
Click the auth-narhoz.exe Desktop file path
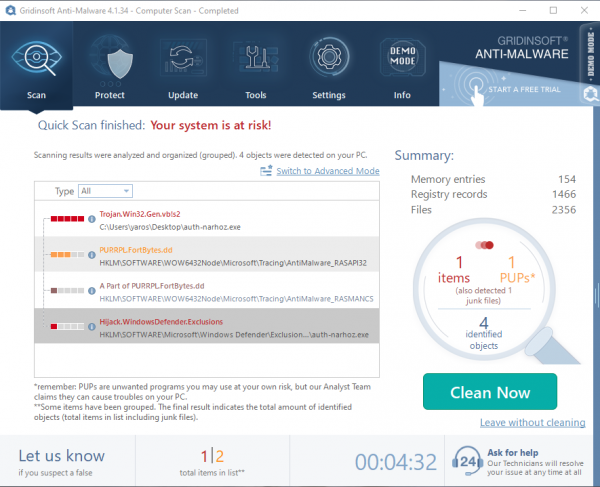point(170,227)
